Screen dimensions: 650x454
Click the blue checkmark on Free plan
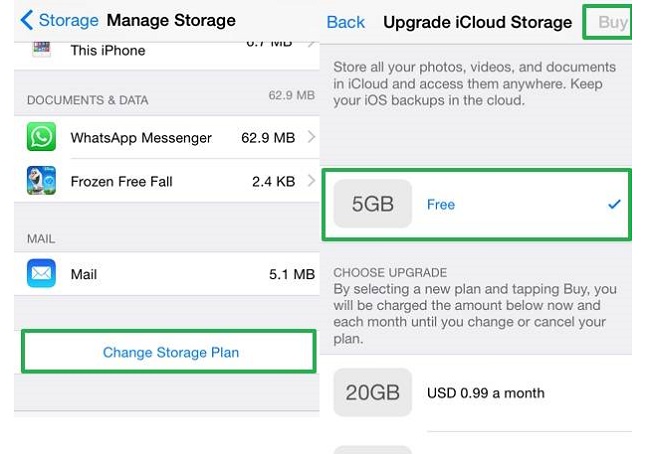[614, 204]
